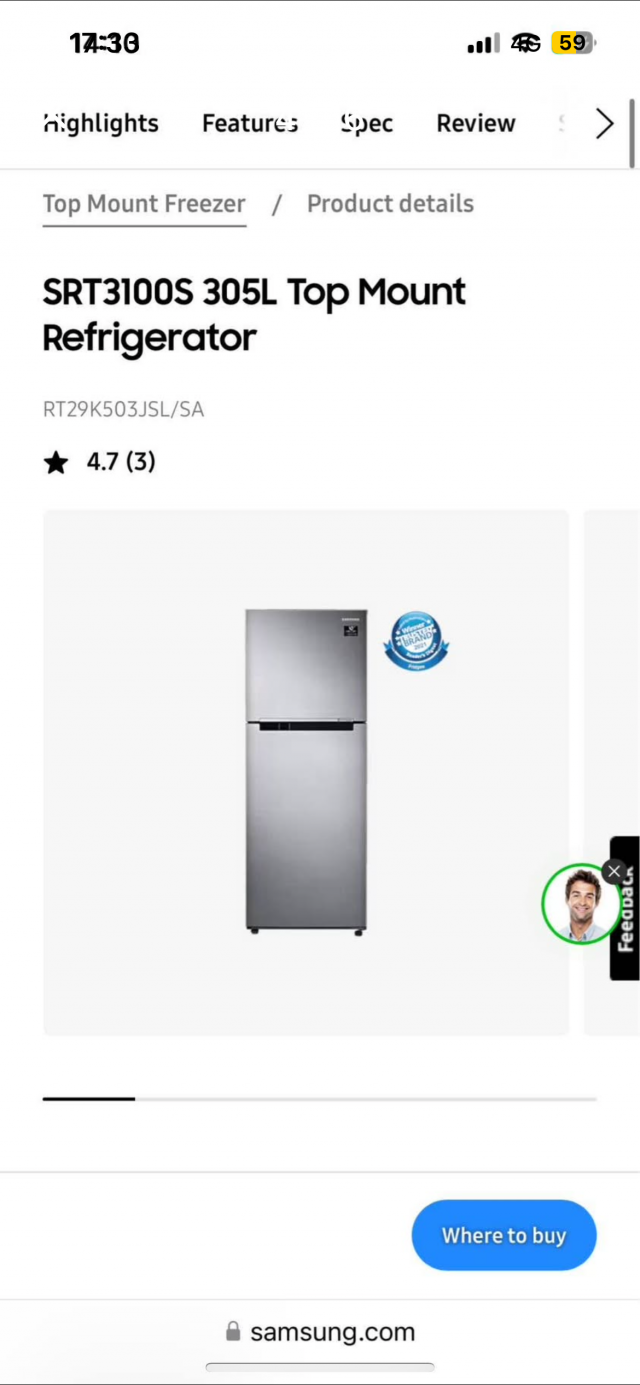
Task: Open Top Mount Freezer breadcrumb link
Action: [x=144, y=204]
